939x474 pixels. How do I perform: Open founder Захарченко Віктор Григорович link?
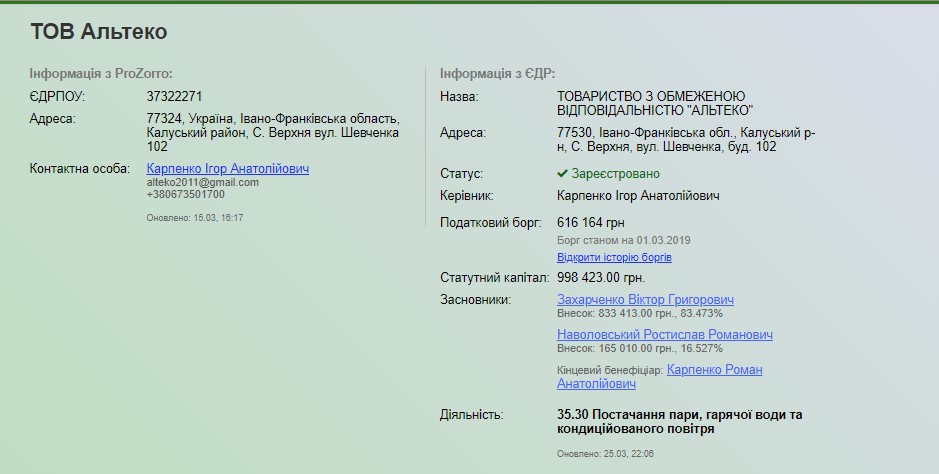pyautogui.click(x=645, y=299)
